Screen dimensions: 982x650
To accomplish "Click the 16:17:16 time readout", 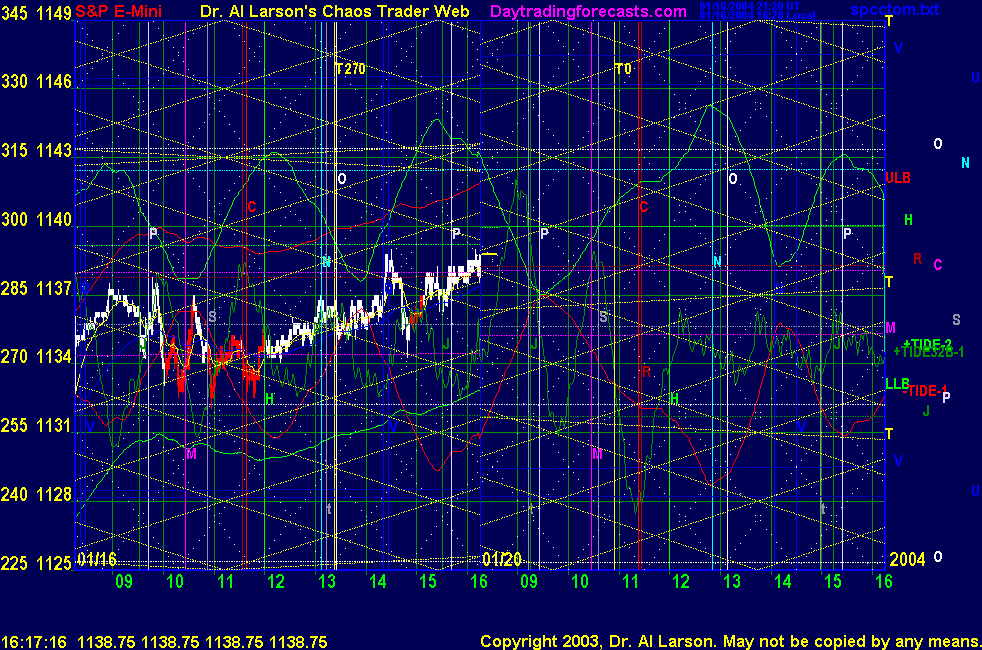I will coord(34,642).
